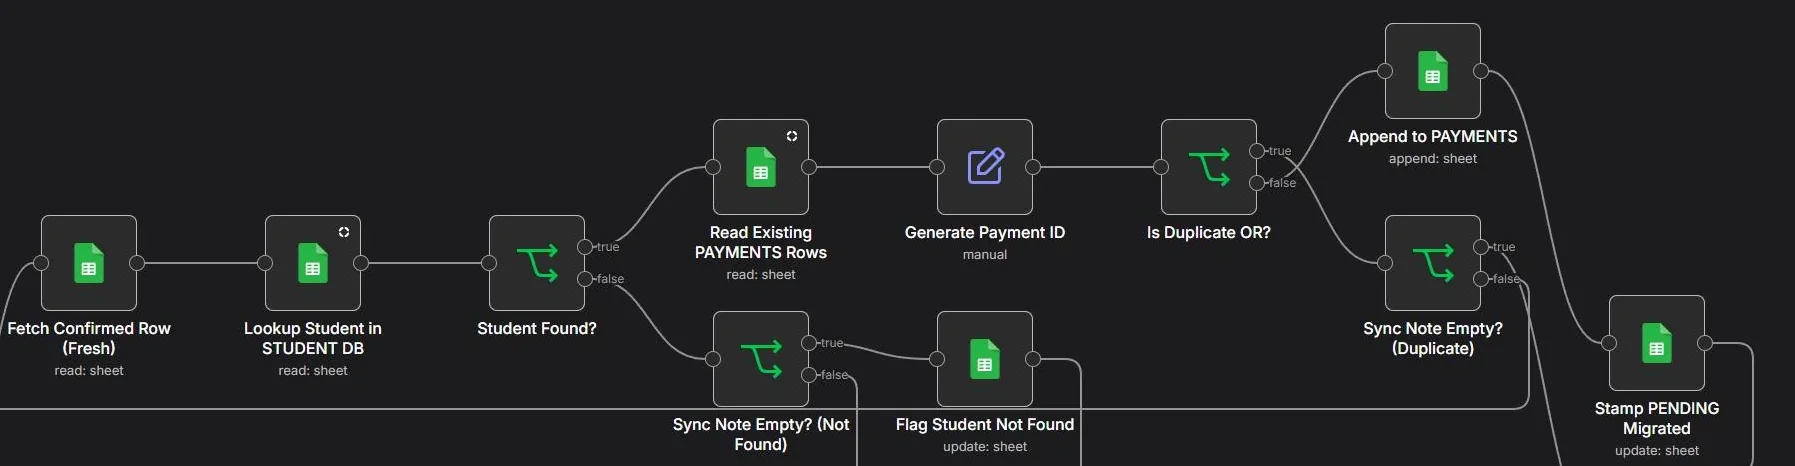Click true output of Is Duplicate OR?
Viewport: 1795px width, 466px height.
coord(1257,151)
